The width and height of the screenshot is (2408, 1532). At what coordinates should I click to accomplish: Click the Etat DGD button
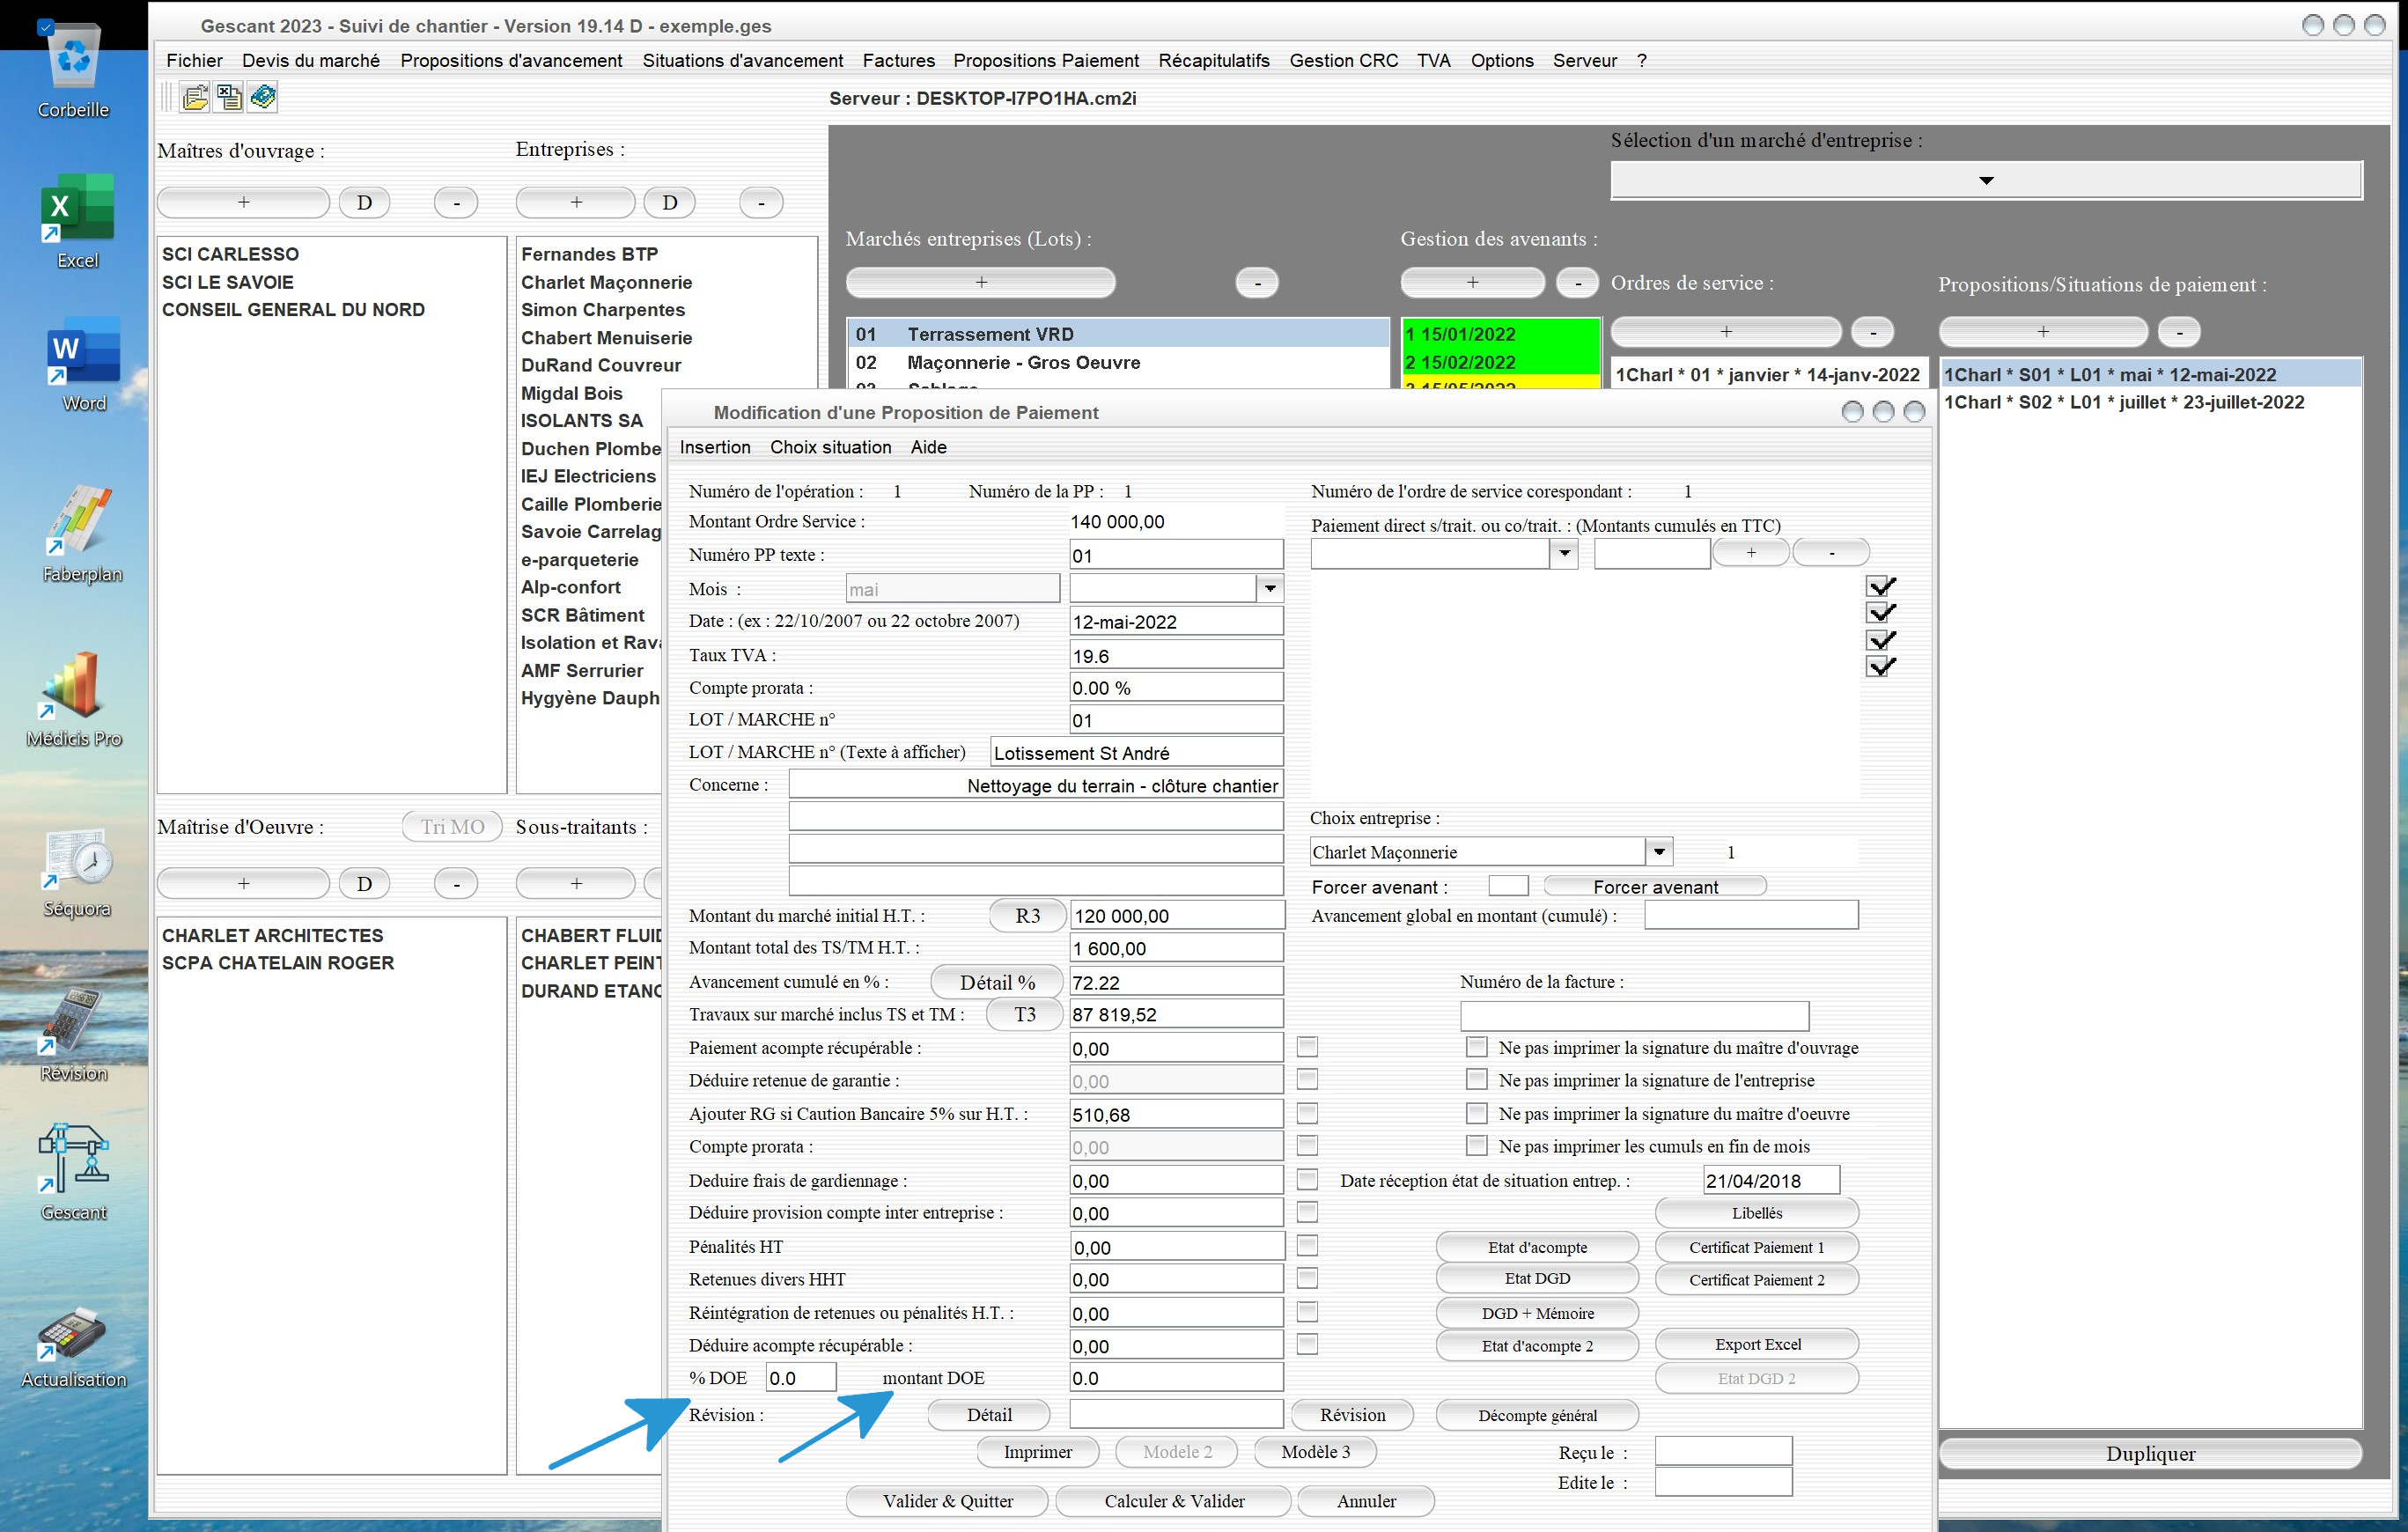pyautogui.click(x=1537, y=1278)
